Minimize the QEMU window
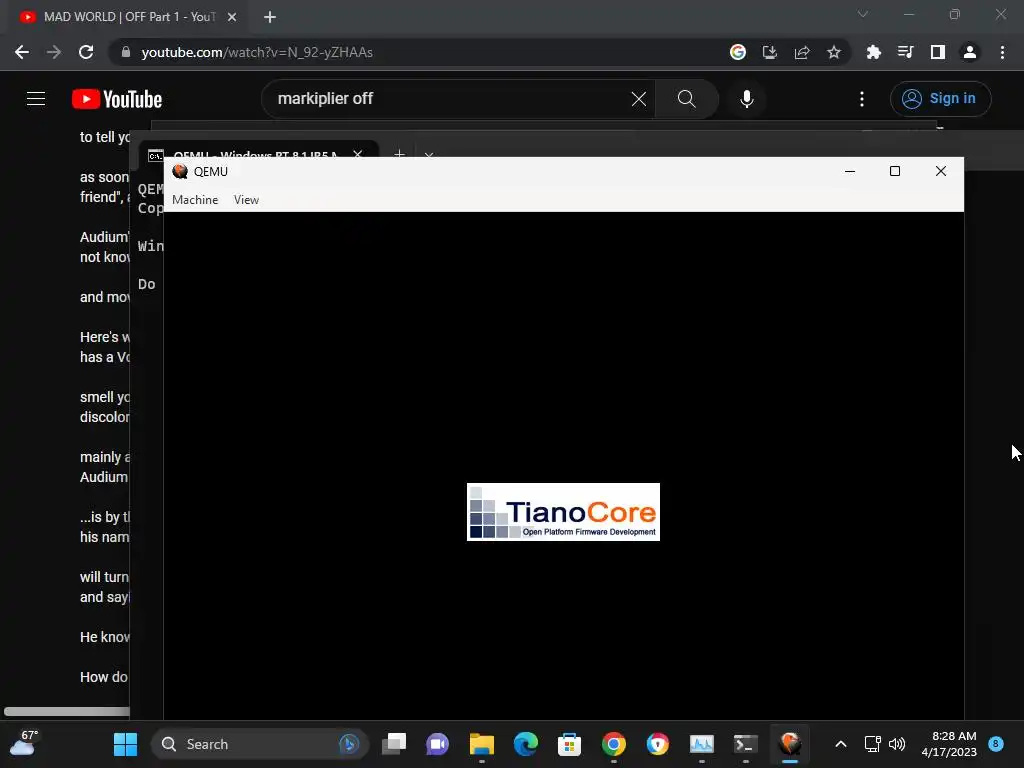Image resolution: width=1024 pixels, height=768 pixels. pos(850,171)
